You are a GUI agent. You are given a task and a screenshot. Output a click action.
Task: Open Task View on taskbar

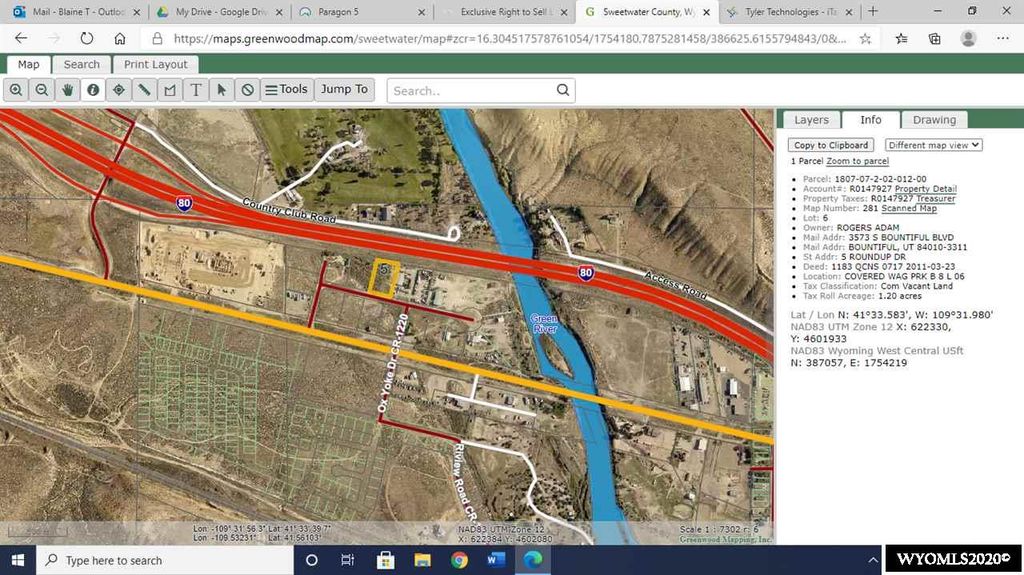pos(347,560)
